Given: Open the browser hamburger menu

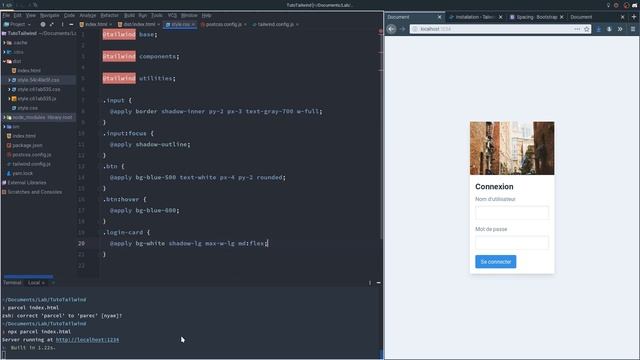Looking at the screenshot, I should (x=633, y=29).
